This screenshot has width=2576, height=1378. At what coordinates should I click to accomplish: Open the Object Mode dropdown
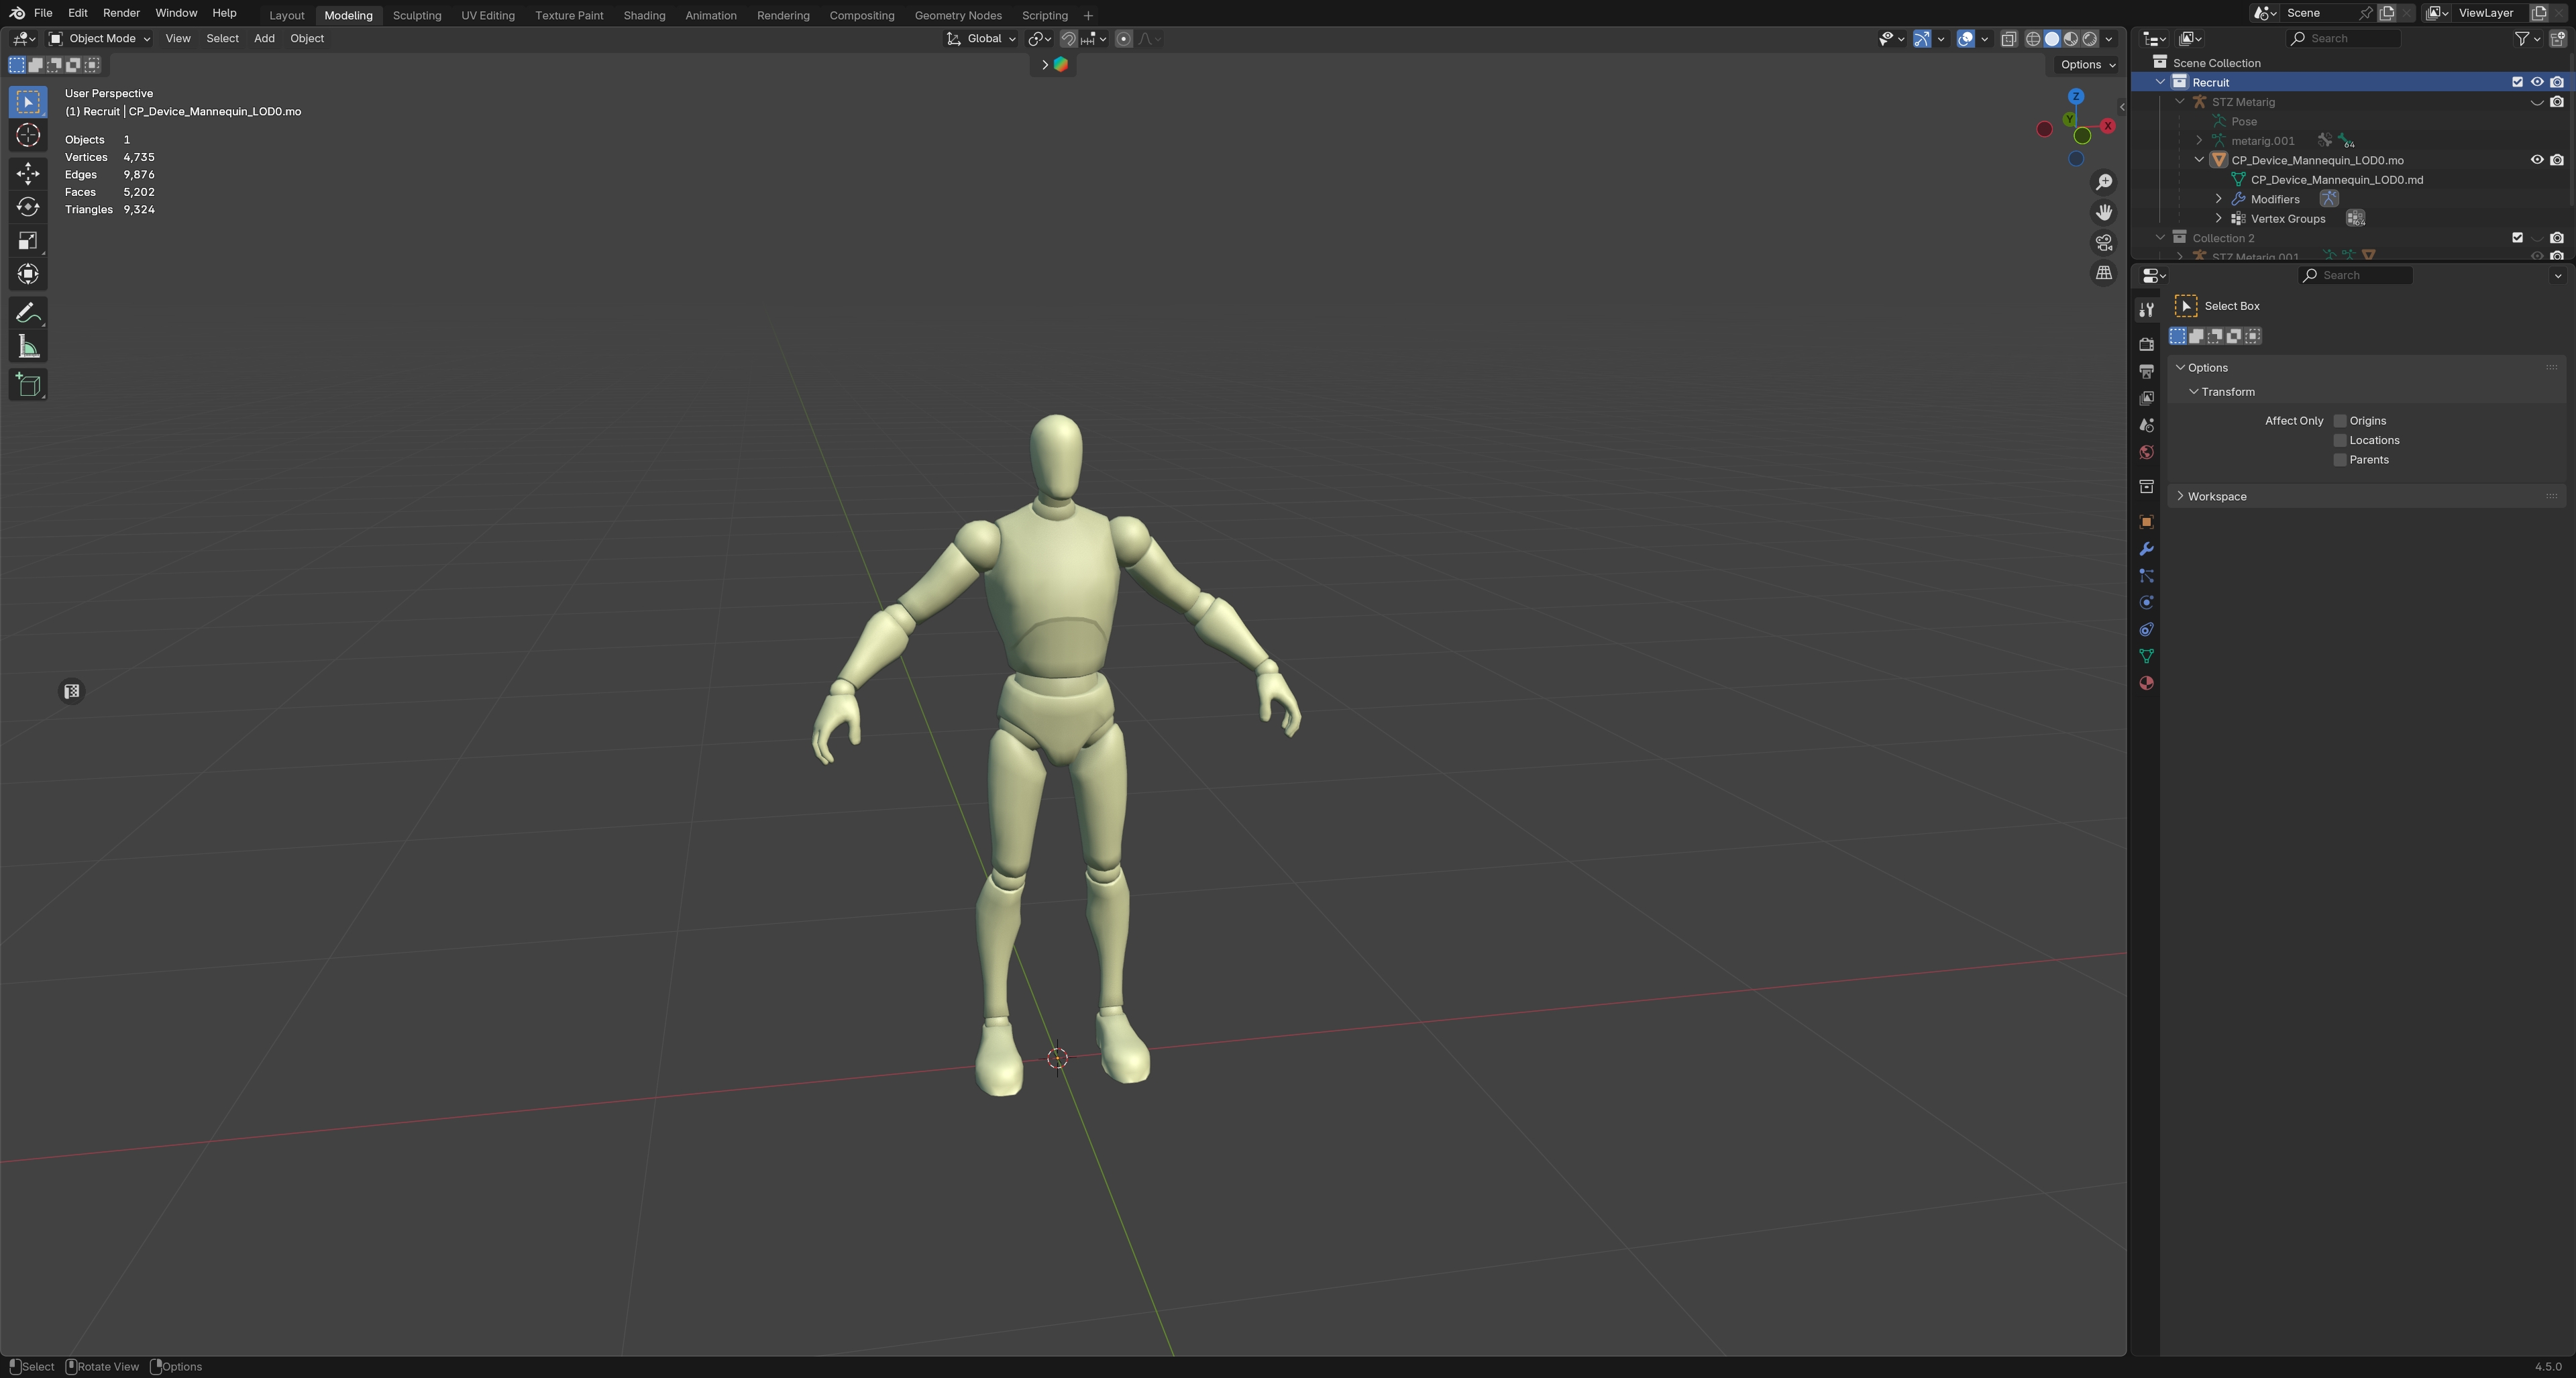100,38
